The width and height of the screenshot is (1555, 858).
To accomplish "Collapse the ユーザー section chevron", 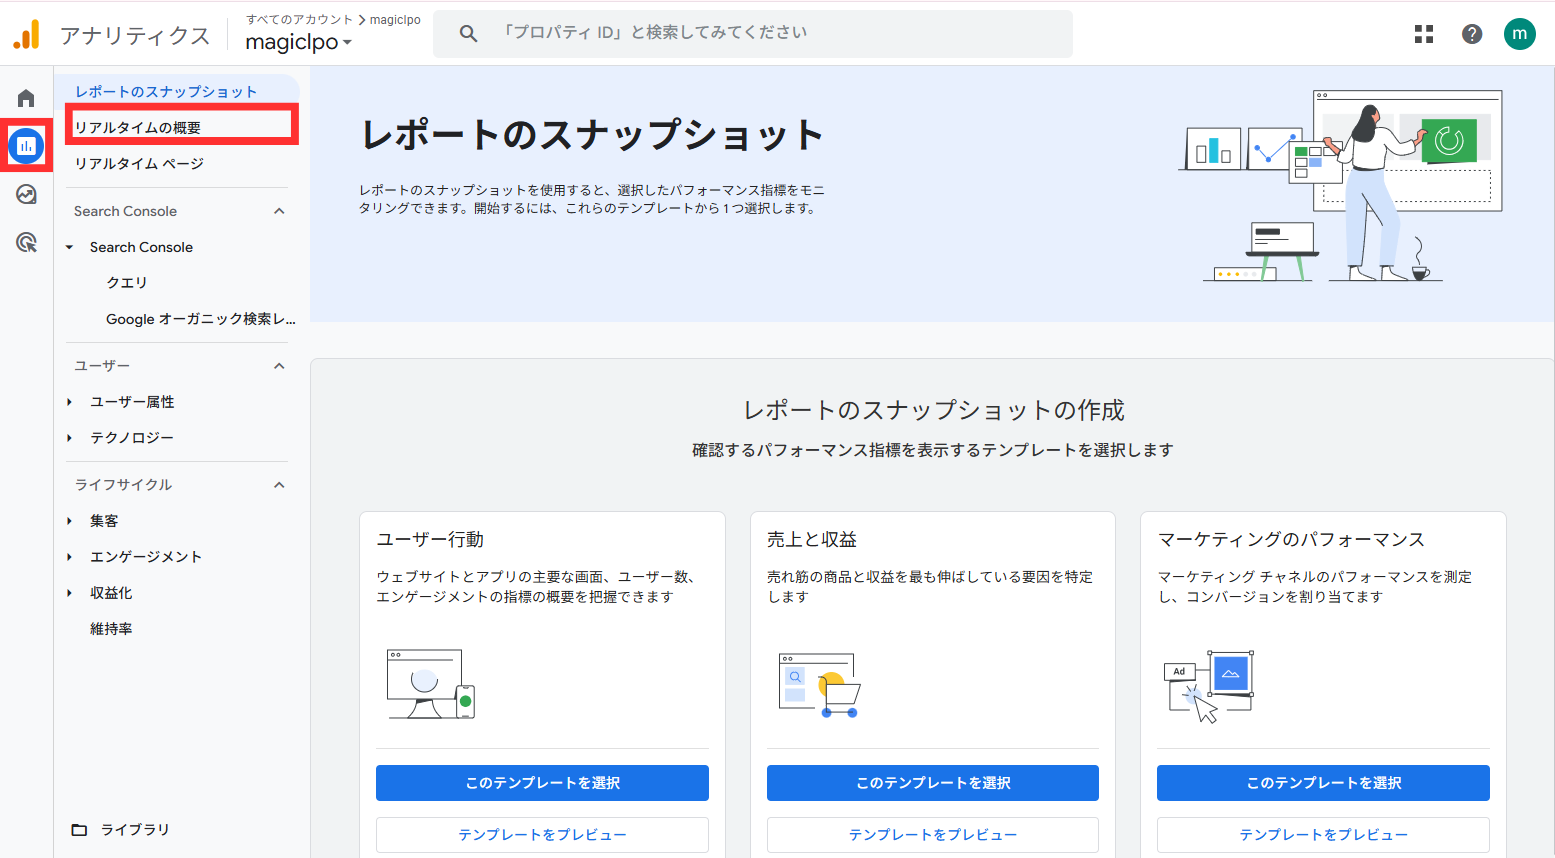I will tap(279, 366).
